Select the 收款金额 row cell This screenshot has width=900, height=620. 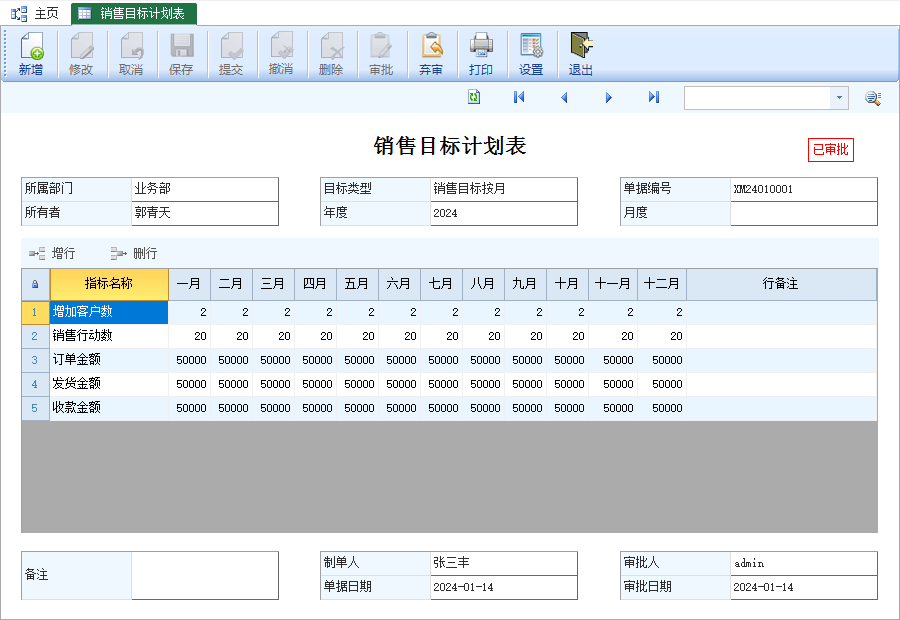pos(109,408)
